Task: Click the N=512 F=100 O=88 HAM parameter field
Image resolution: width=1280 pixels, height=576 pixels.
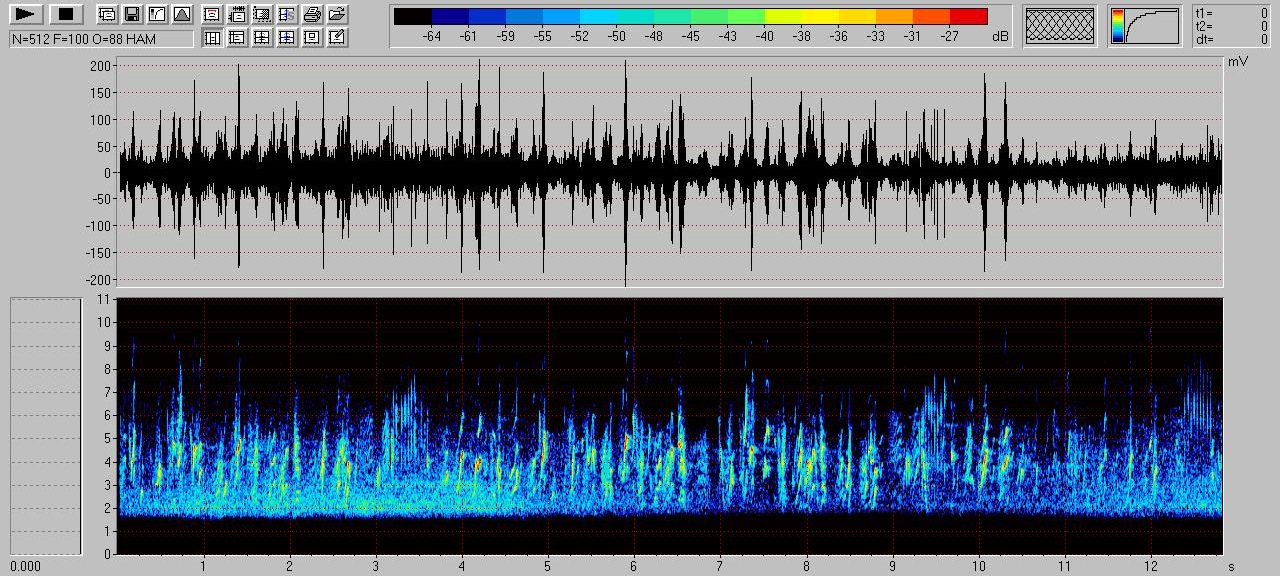Action: pyautogui.click(x=101, y=39)
